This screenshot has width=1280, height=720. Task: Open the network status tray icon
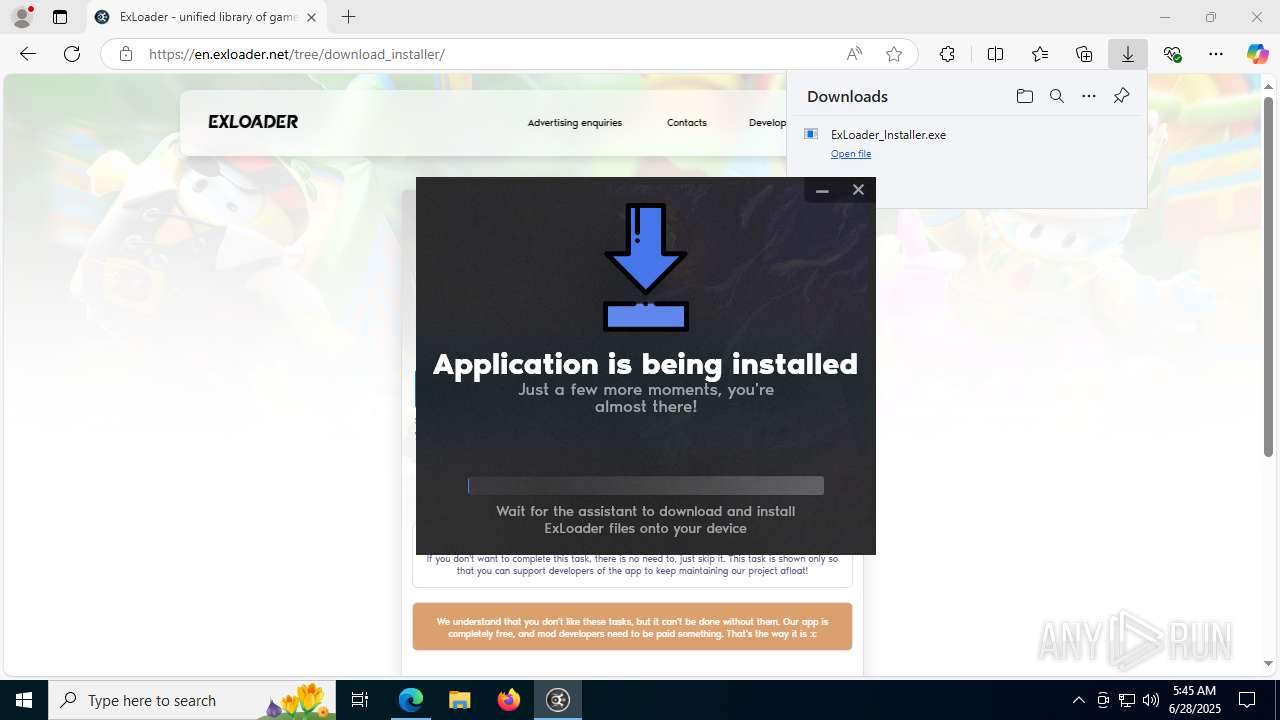tap(1127, 700)
